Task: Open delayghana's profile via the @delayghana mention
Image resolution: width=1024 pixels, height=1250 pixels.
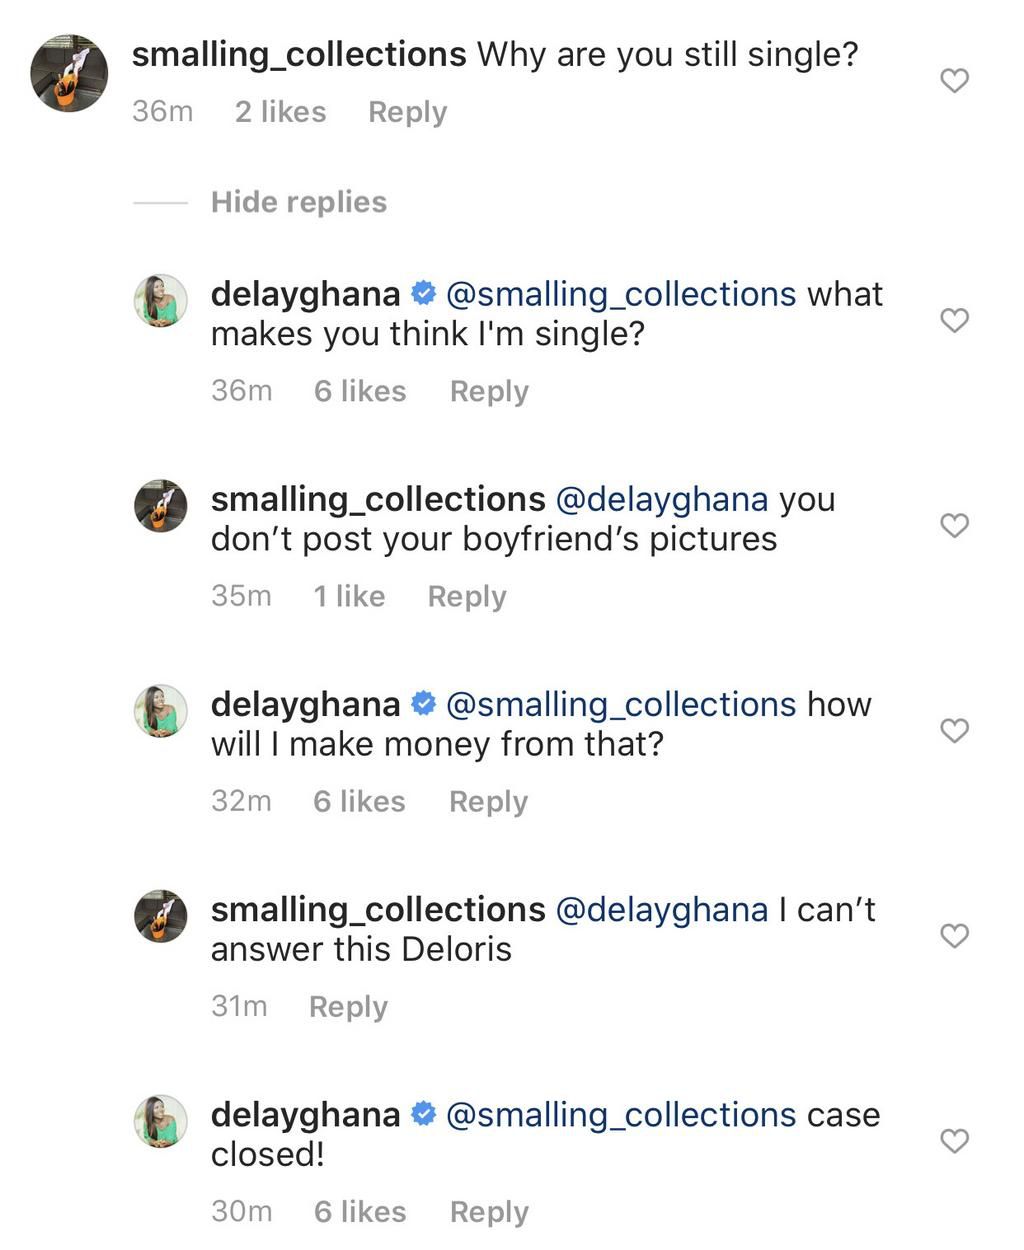Action: pyautogui.click(x=664, y=499)
